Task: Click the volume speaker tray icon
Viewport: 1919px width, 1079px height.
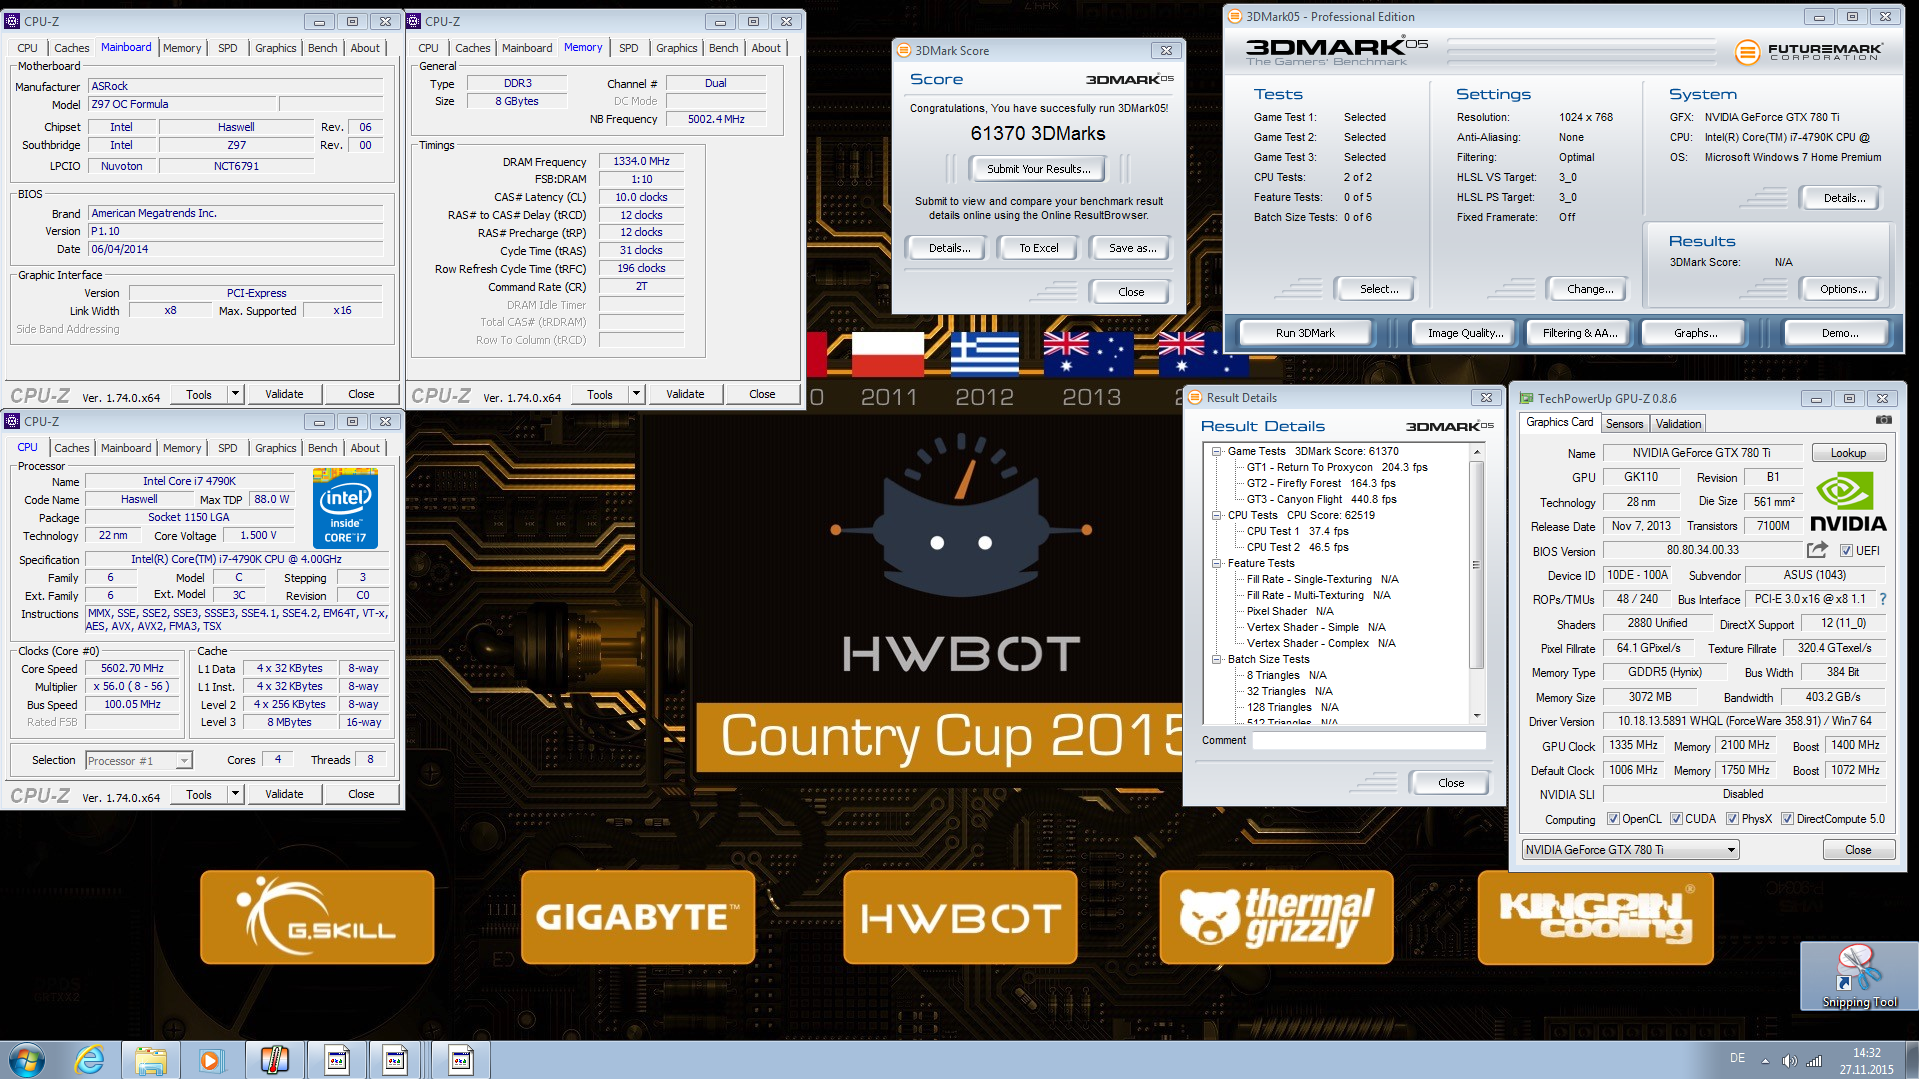Action: tap(1789, 1060)
